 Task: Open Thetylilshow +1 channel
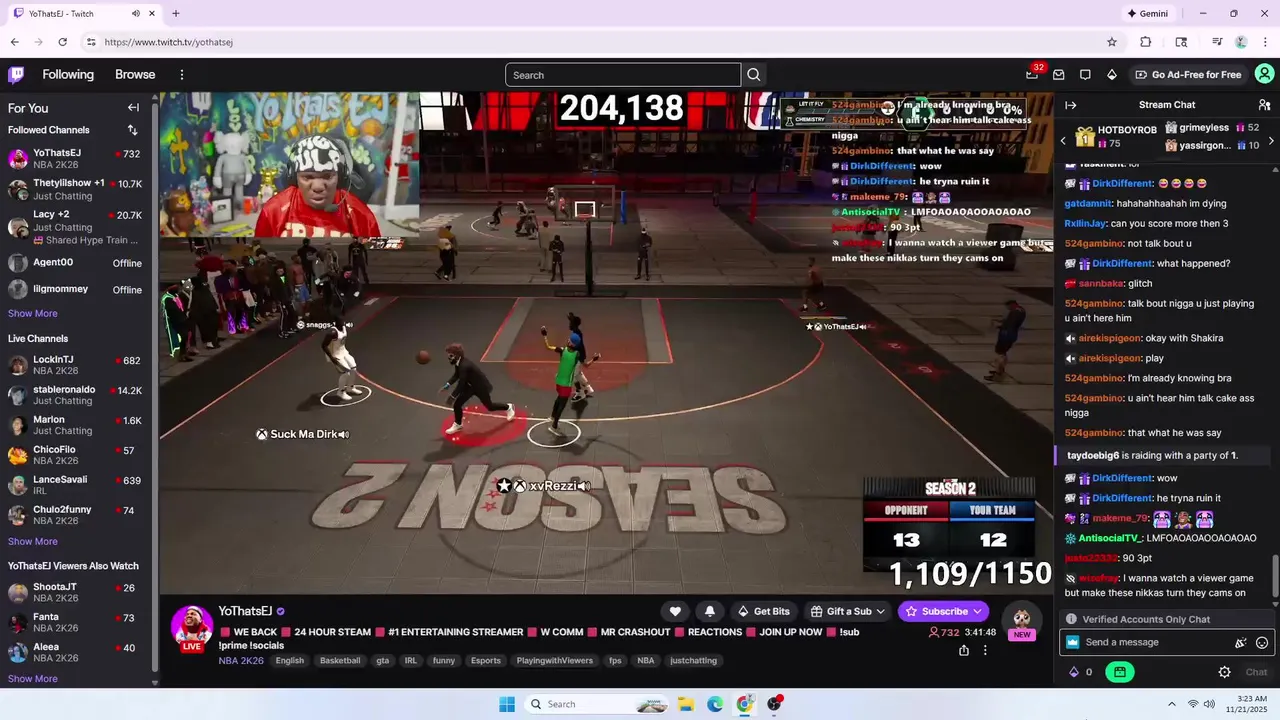[76, 190]
